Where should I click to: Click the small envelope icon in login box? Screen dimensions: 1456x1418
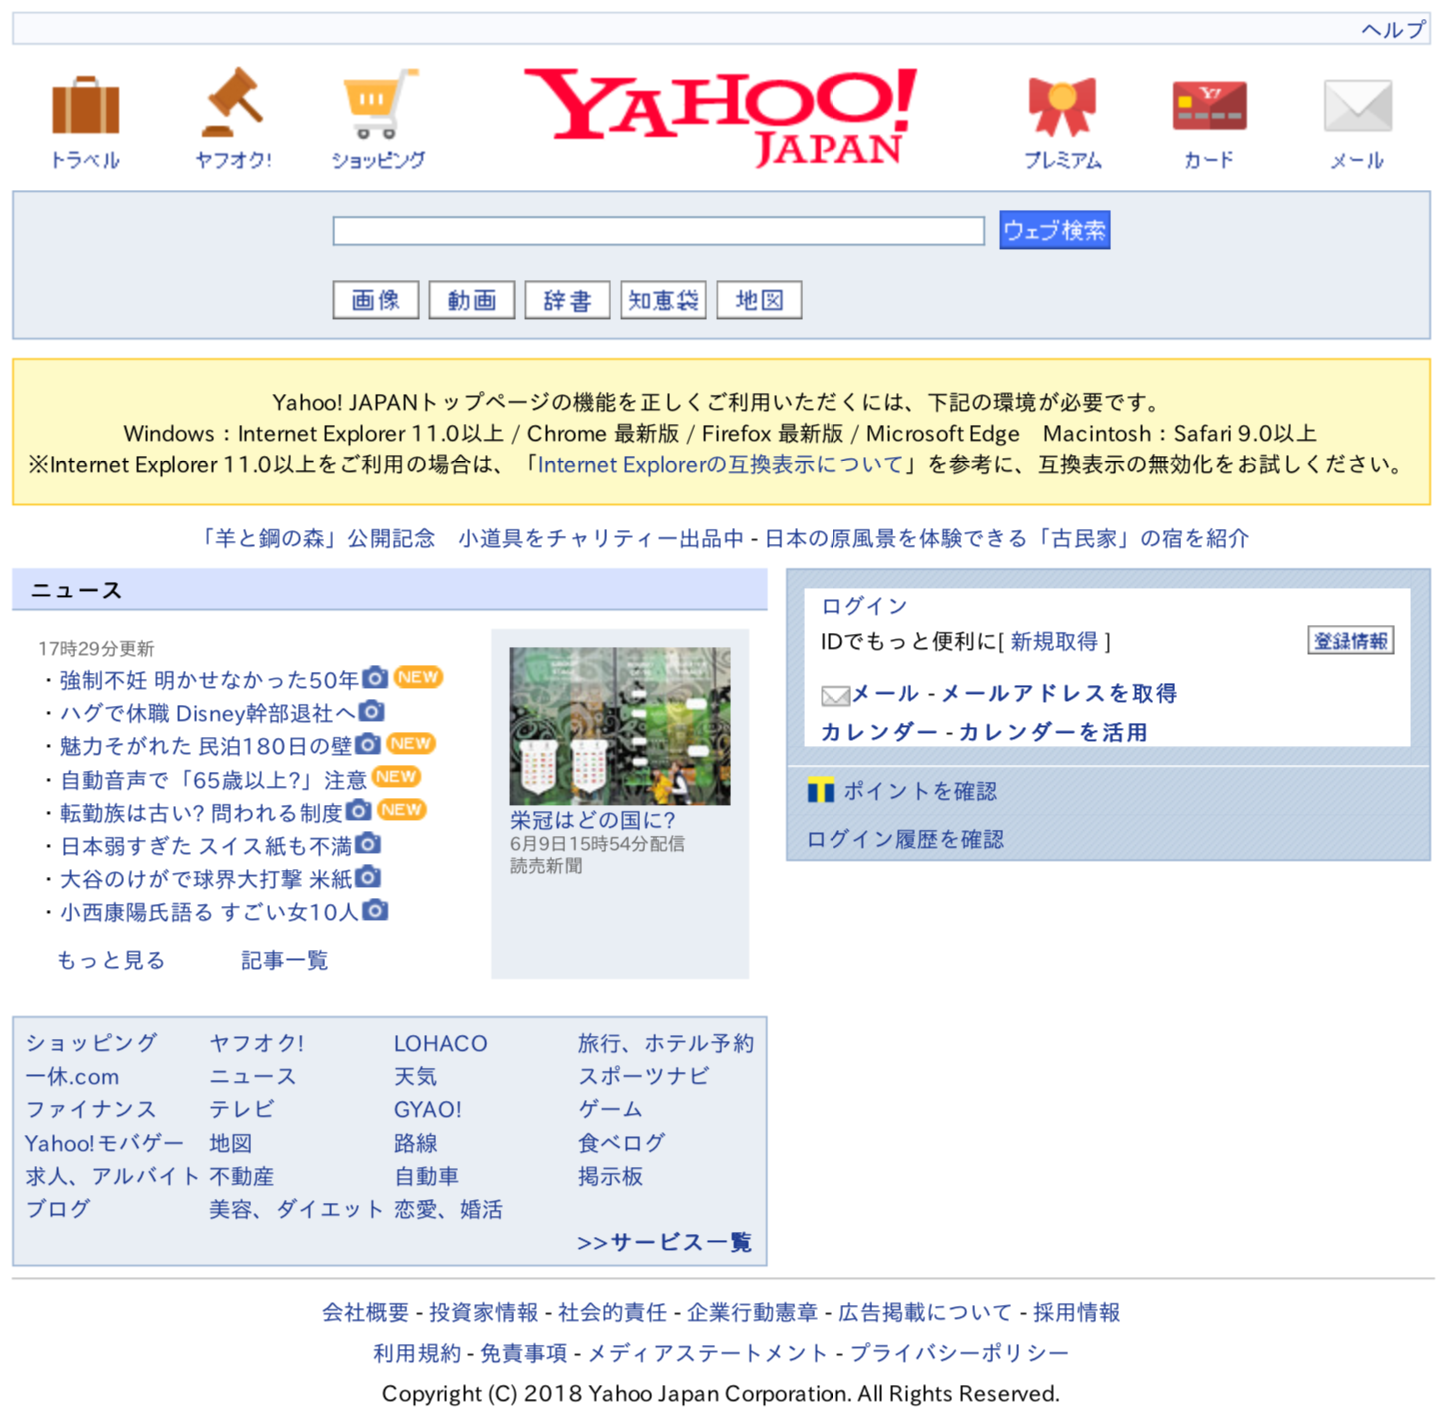[x=835, y=695]
